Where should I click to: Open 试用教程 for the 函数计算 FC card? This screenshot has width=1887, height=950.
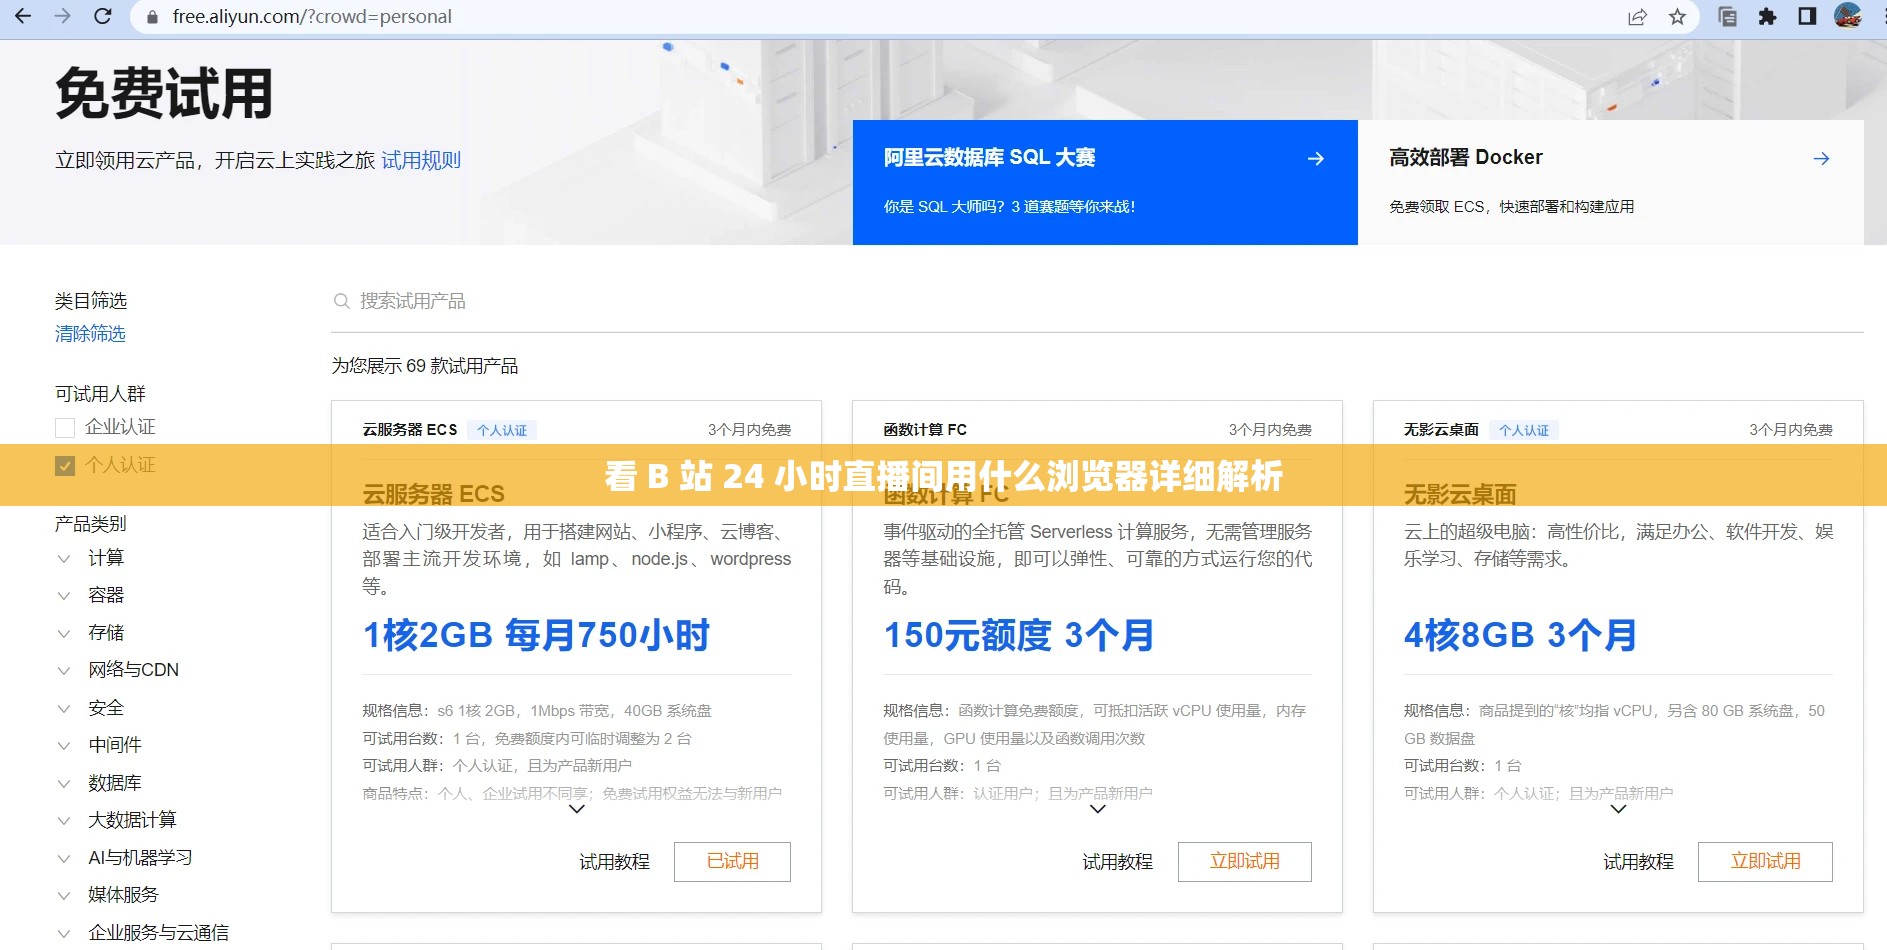(1117, 862)
